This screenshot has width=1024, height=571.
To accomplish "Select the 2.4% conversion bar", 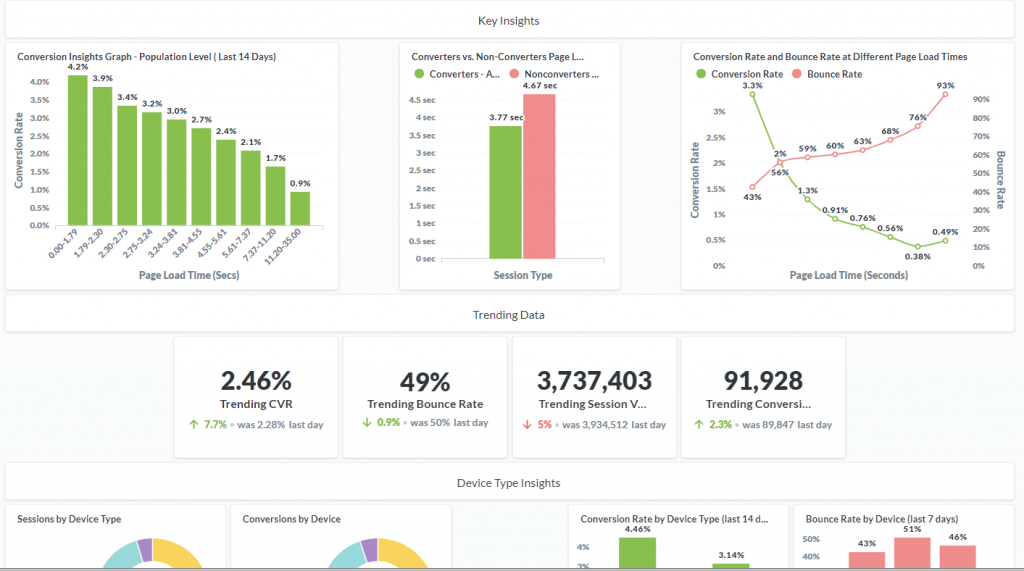I will (x=226, y=182).
